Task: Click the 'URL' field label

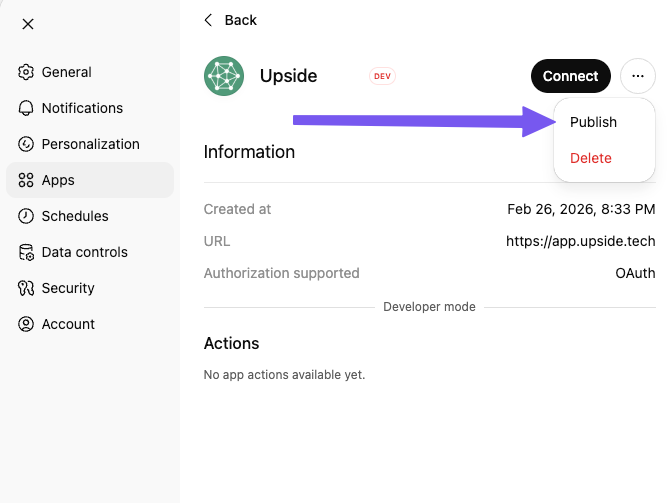Action: click(x=217, y=241)
